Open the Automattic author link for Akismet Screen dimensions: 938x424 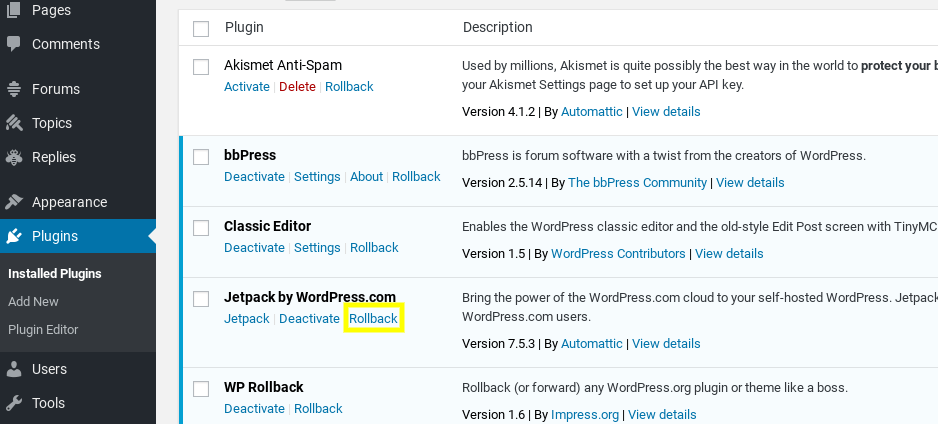[x=592, y=112]
